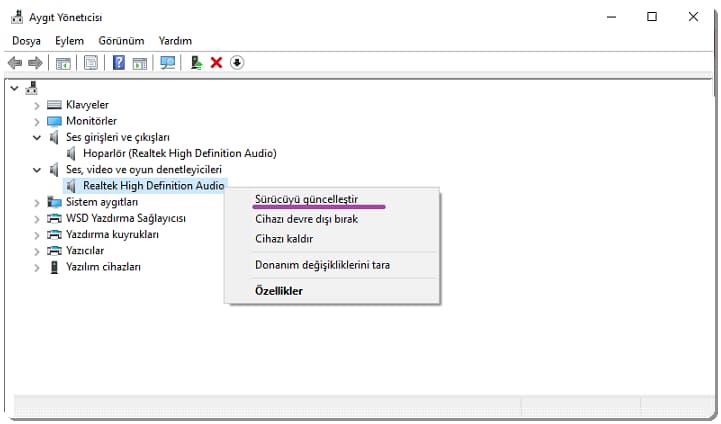Select the Klavyeler label
This screenshot has height=424, width=721.
tap(87, 105)
